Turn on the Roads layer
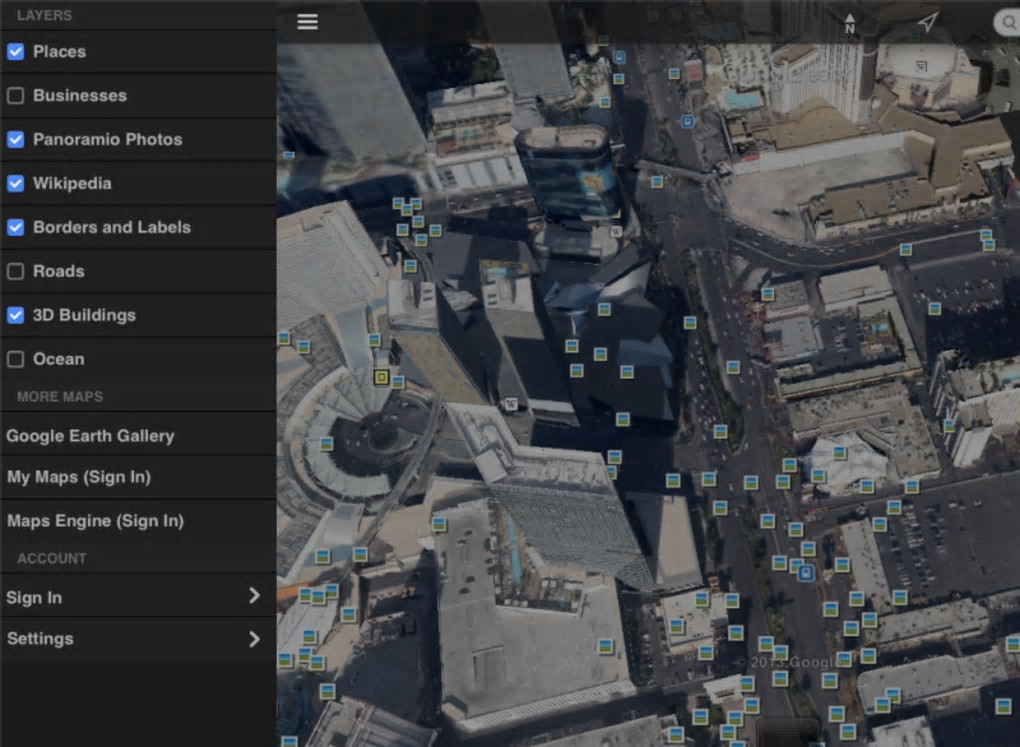The width and height of the screenshot is (1020, 747). (16, 271)
